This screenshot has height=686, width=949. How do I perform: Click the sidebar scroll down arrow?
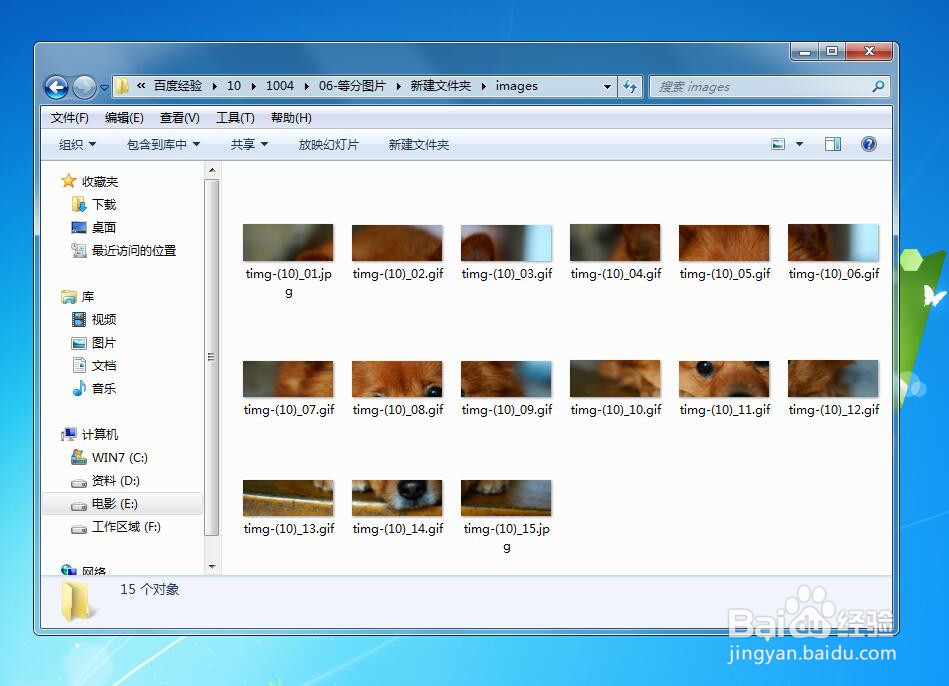pyautogui.click(x=212, y=567)
